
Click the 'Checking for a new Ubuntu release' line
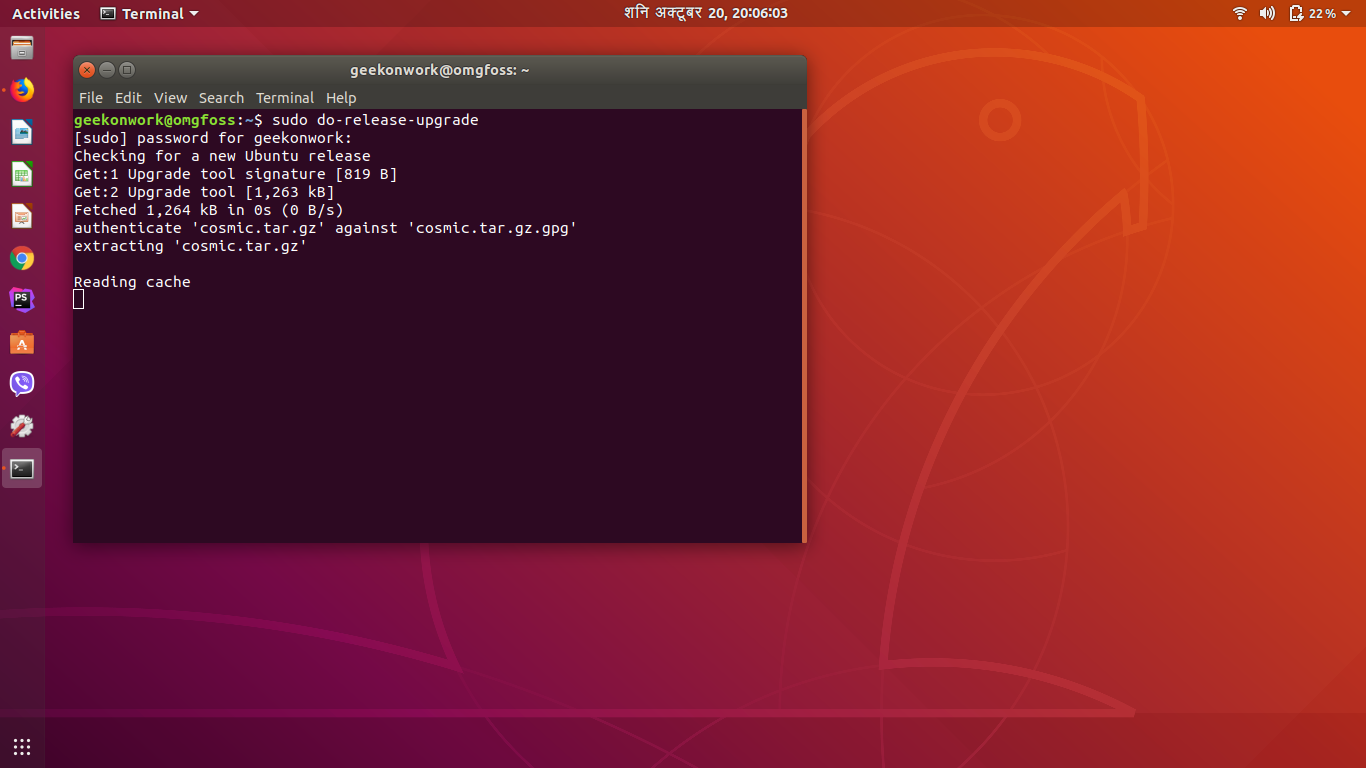tap(222, 156)
